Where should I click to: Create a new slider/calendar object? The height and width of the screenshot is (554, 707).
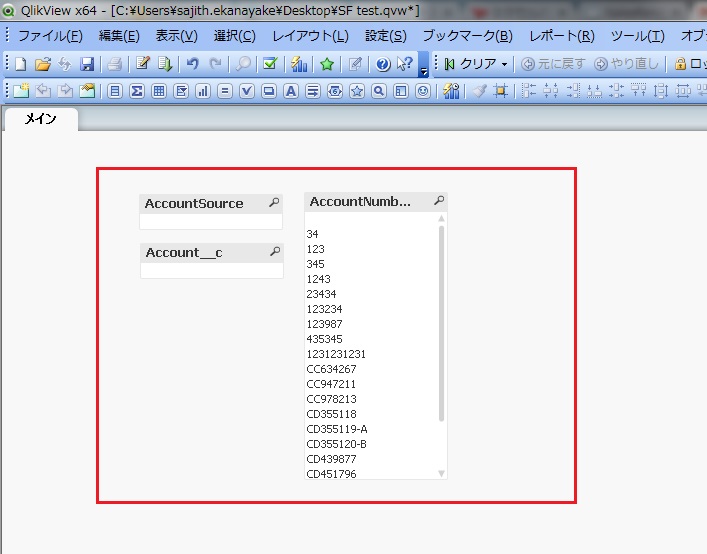coord(335,92)
